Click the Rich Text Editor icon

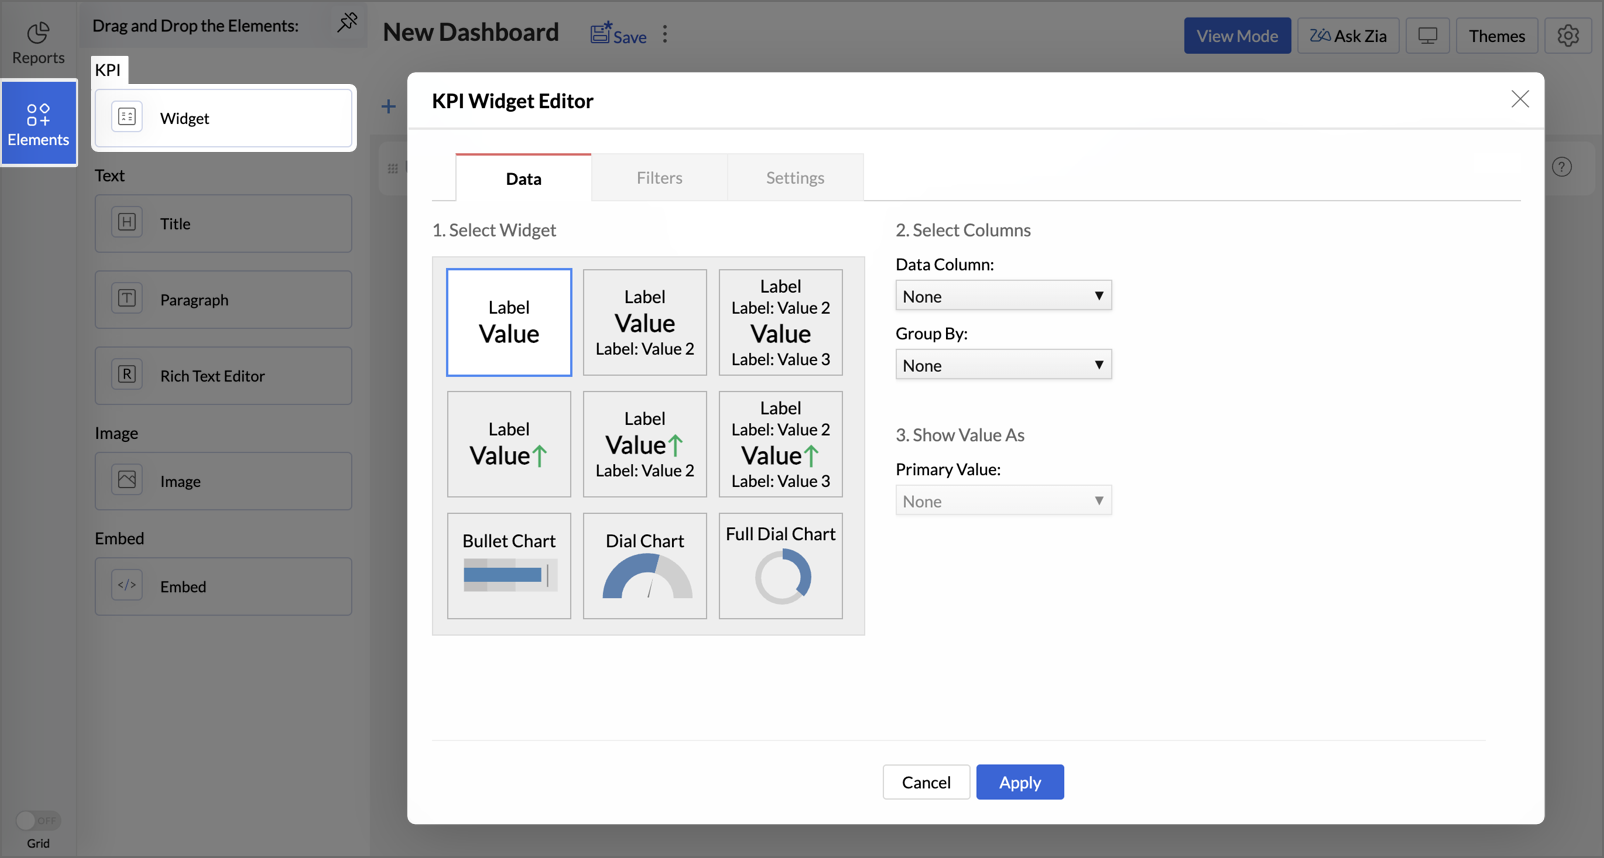[127, 375]
